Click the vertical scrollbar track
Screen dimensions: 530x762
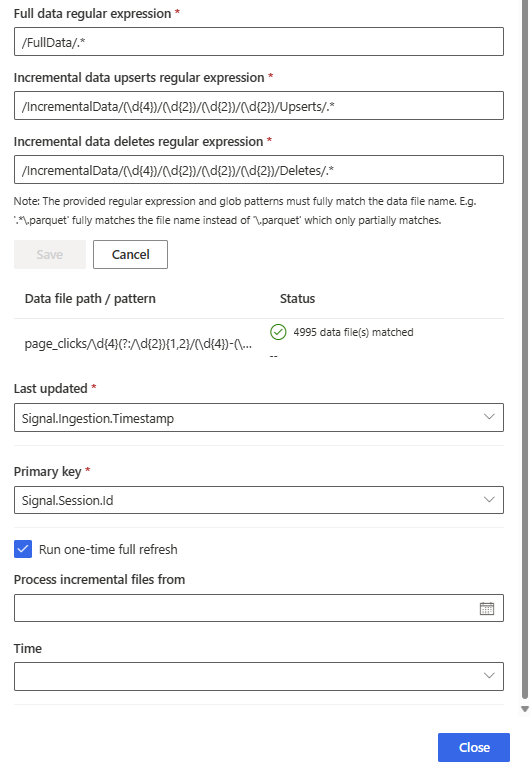click(x=525, y=350)
